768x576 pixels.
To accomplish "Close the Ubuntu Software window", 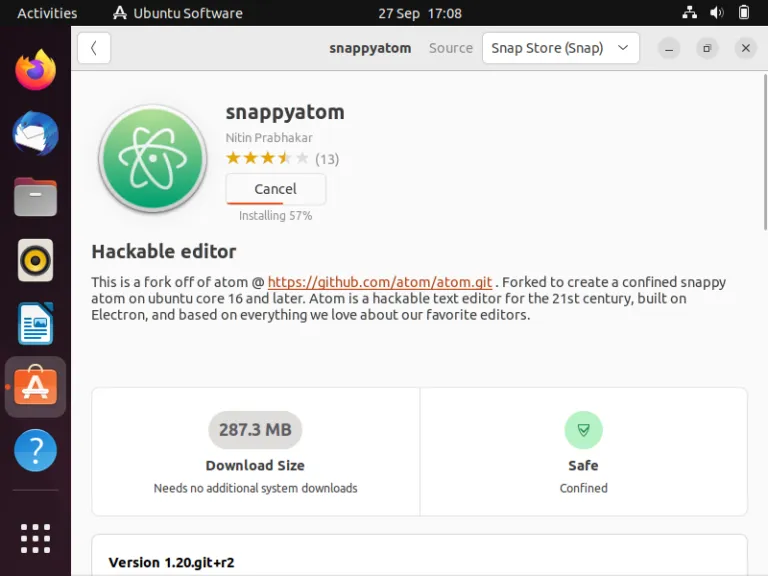I will tap(745, 48).
